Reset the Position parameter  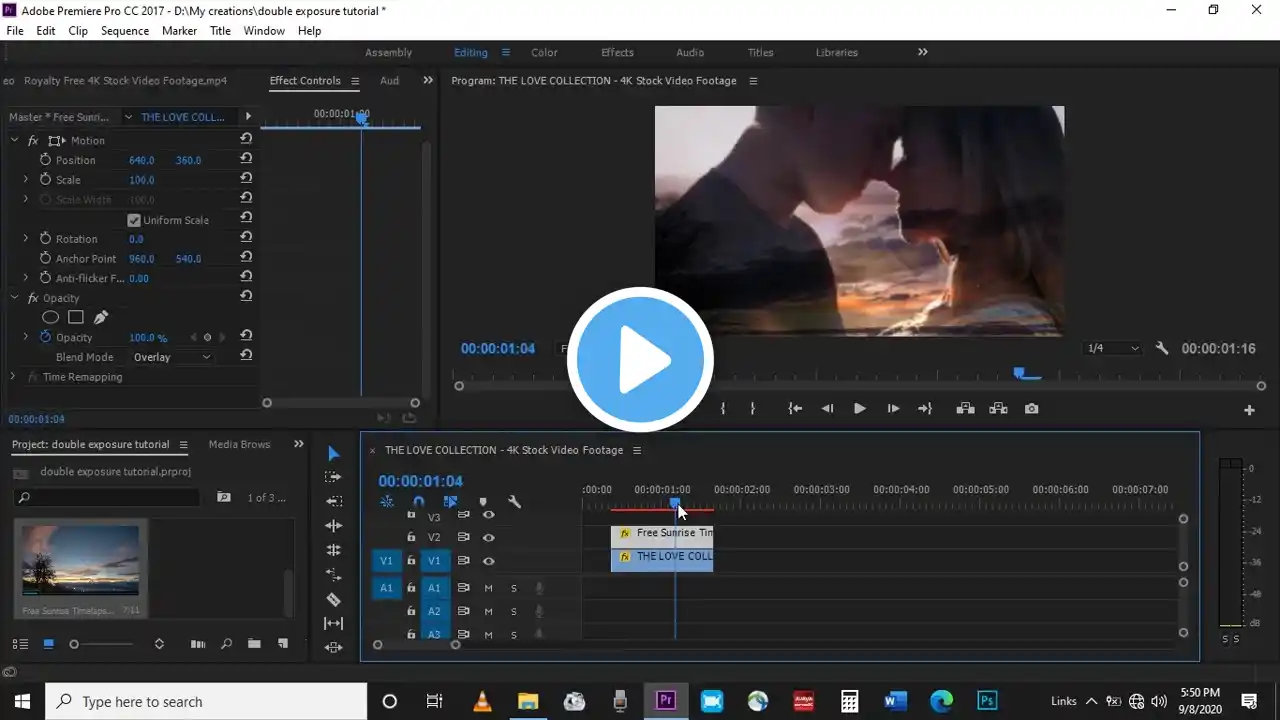click(246, 159)
